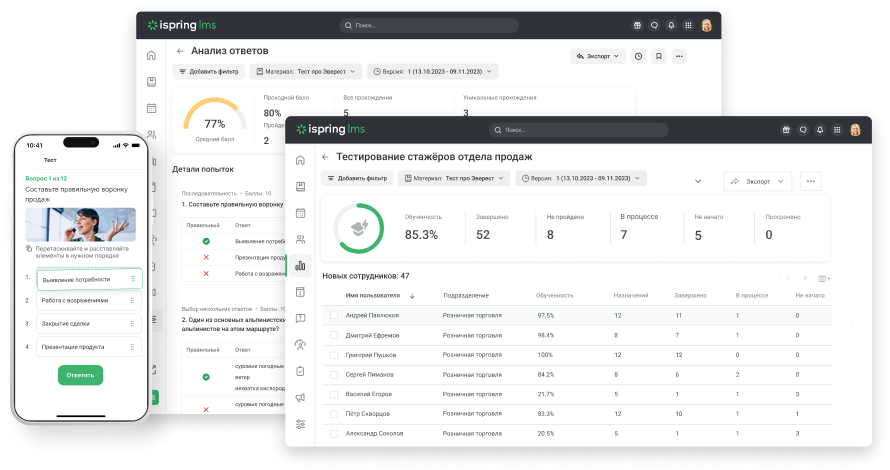Sort by Обученность column header
890x470 pixels.
(555, 295)
